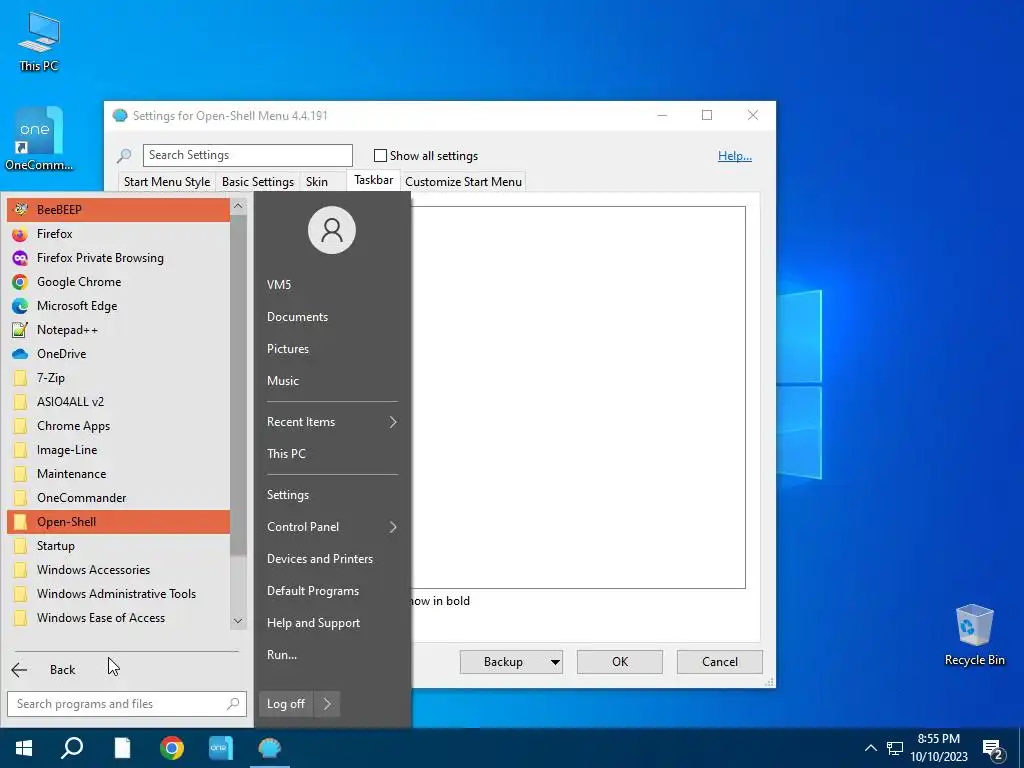Launch Google Chrome from the start menu list
Image resolution: width=1024 pixels, height=768 pixels.
[x=118, y=282]
